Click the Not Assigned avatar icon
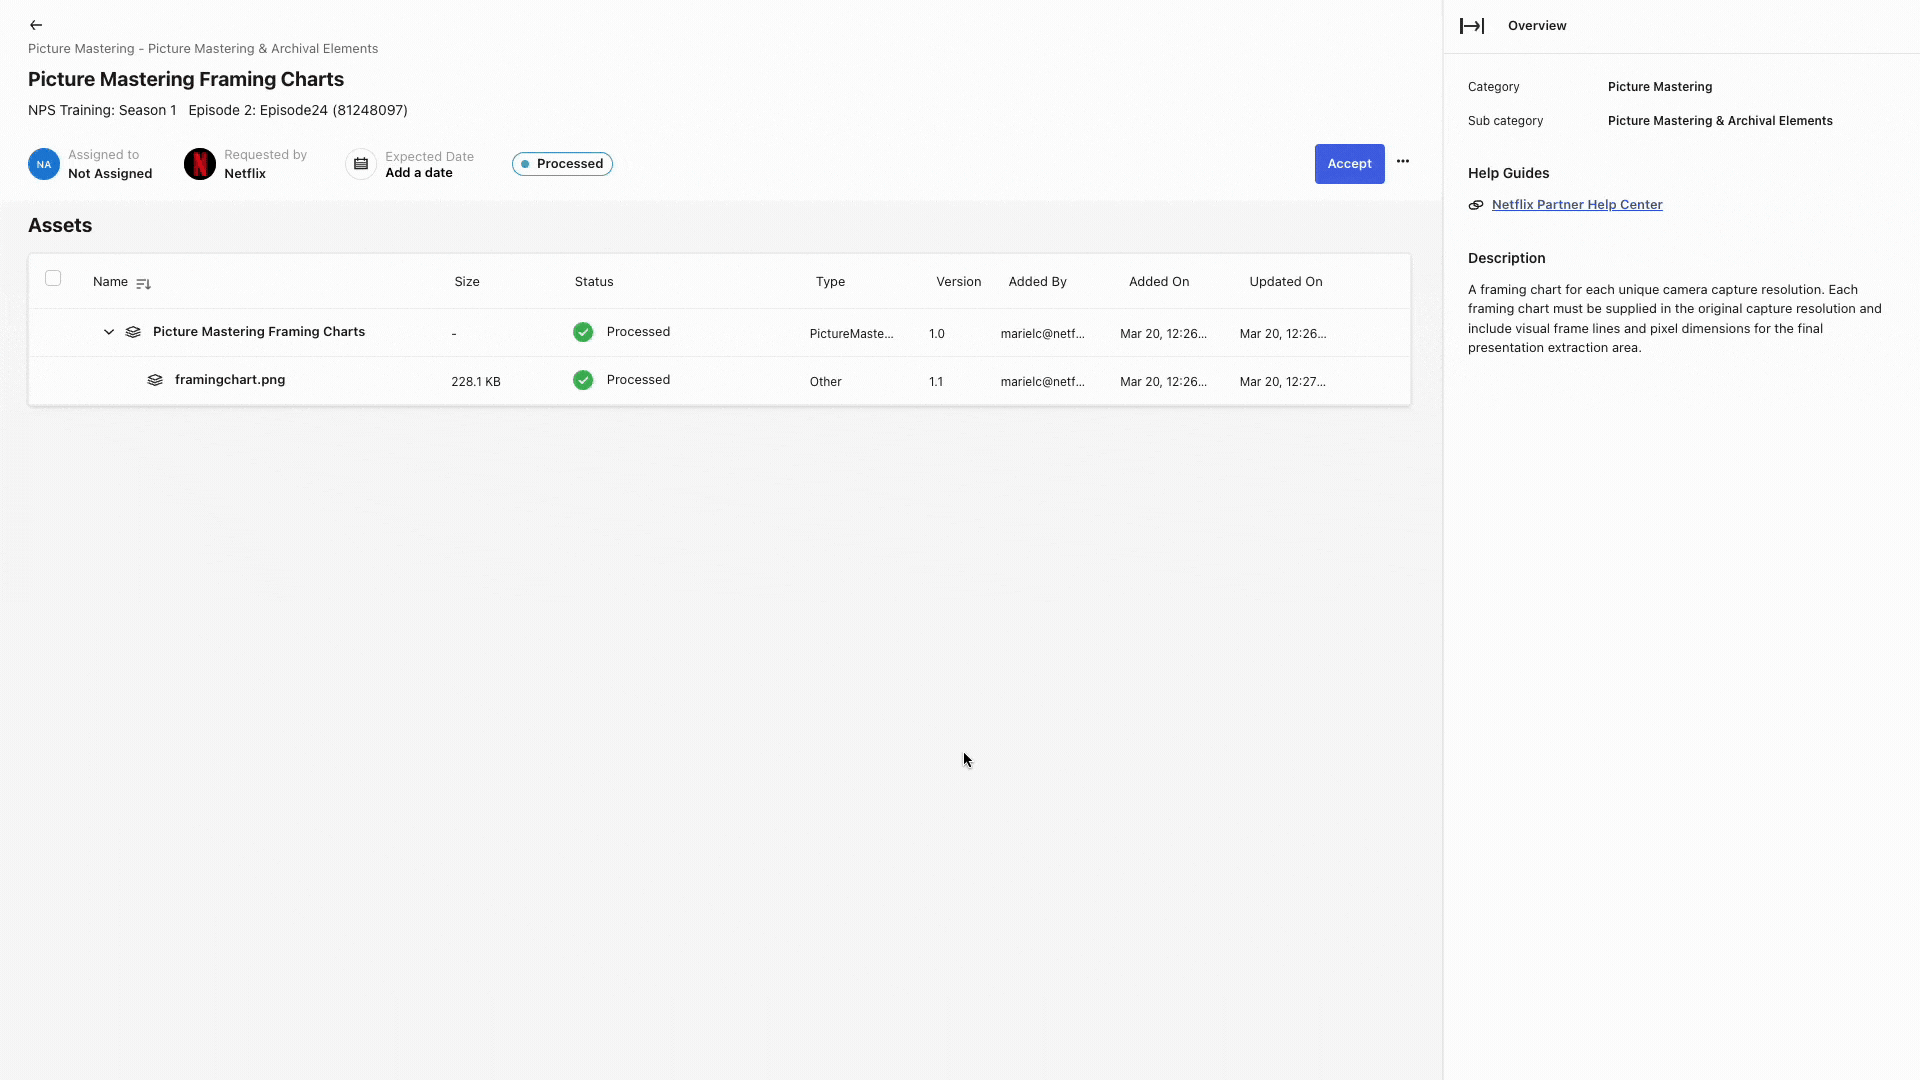 click(43, 163)
